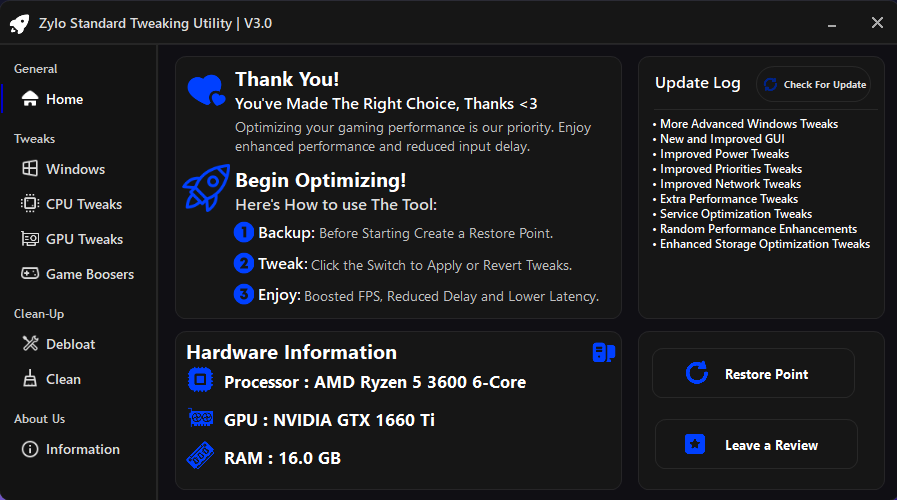This screenshot has width=897, height=500.
Task: Close the Zylo utility window
Action: click(x=877, y=23)
